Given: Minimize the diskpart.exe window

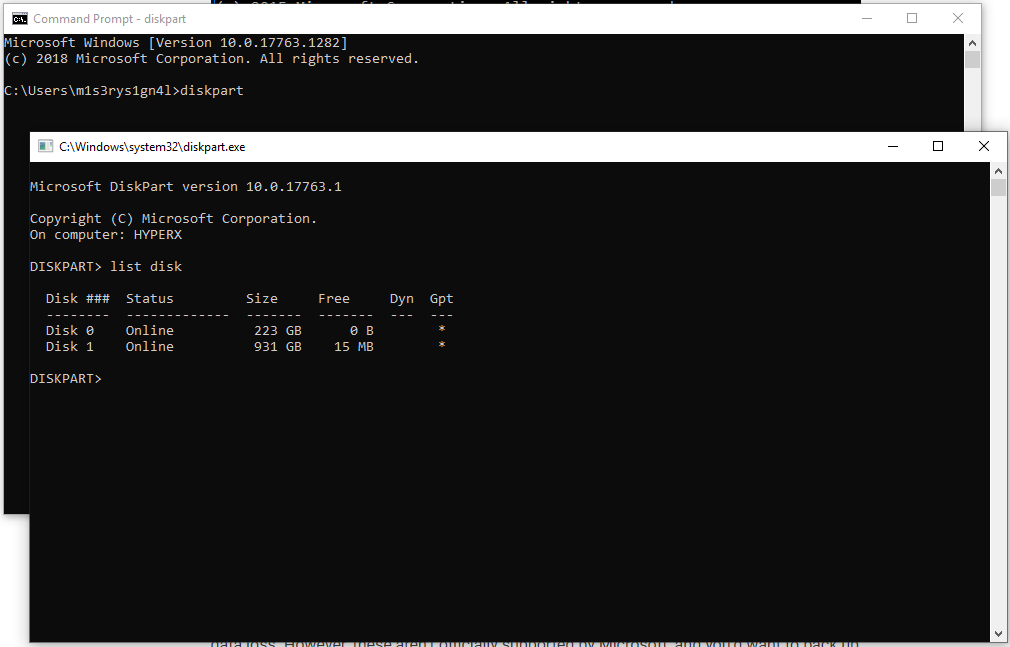Looking at the screenshot, I should pos(891,147).
